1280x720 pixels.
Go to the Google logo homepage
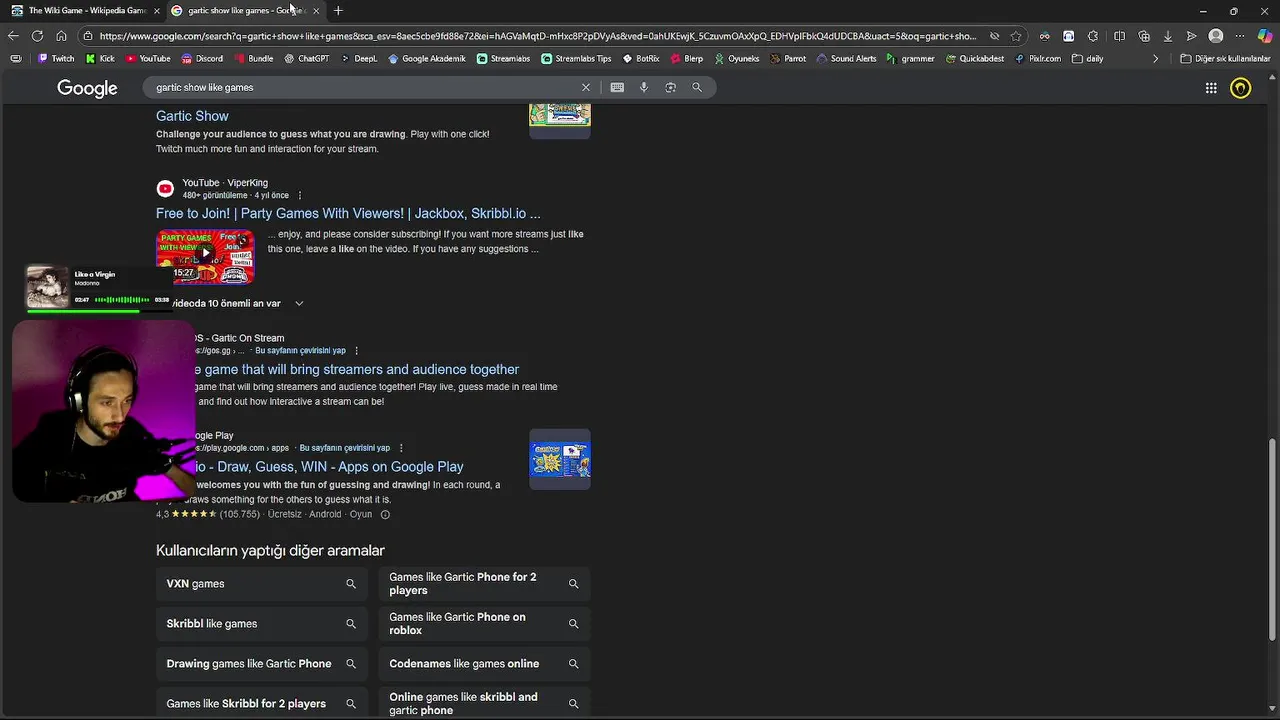[x=87, y=88]
